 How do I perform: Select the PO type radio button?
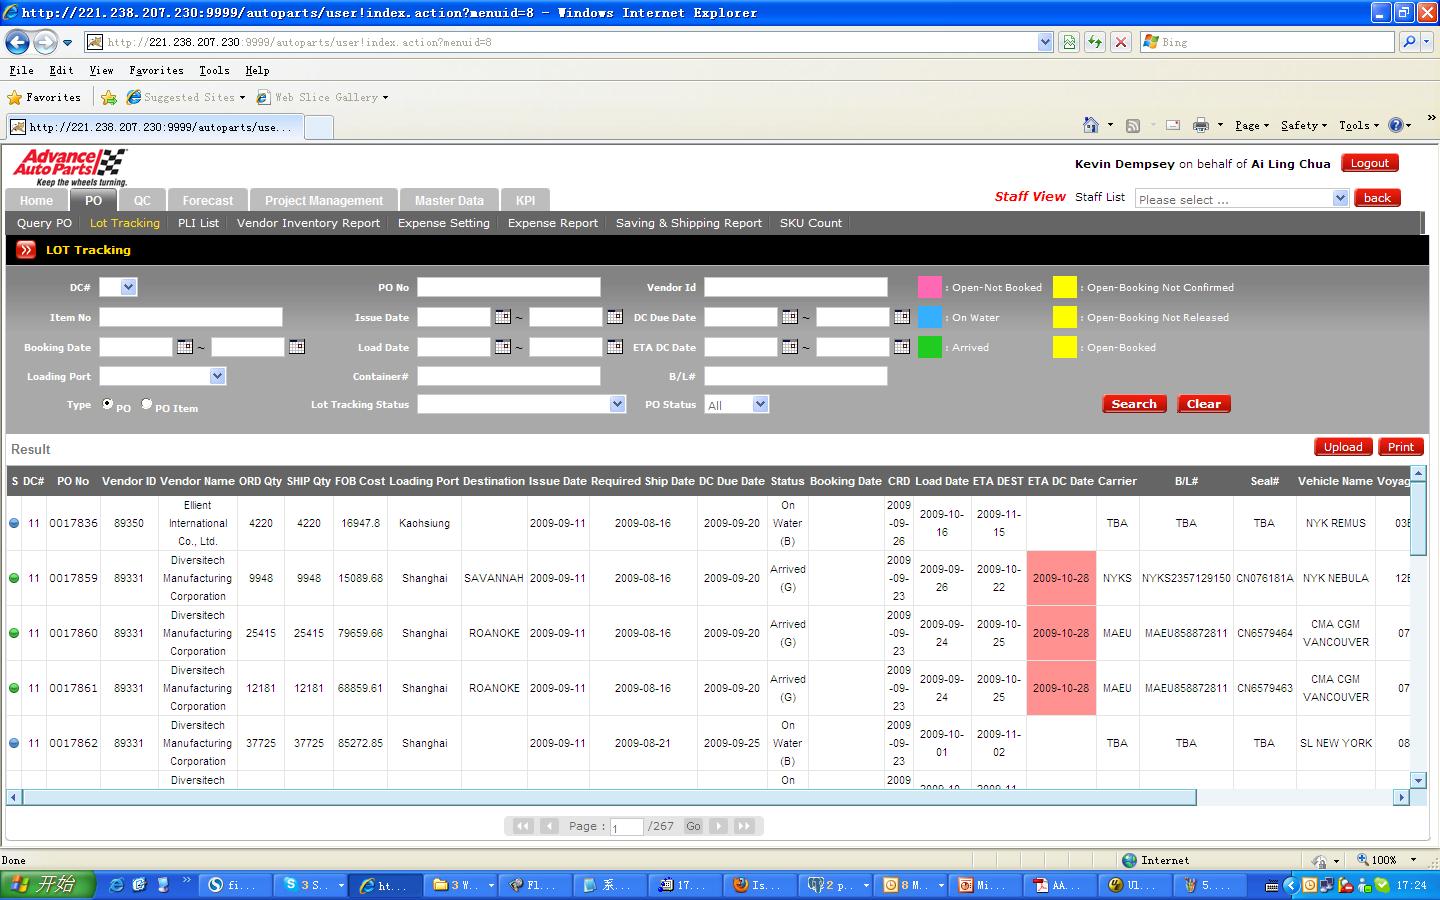108,404
